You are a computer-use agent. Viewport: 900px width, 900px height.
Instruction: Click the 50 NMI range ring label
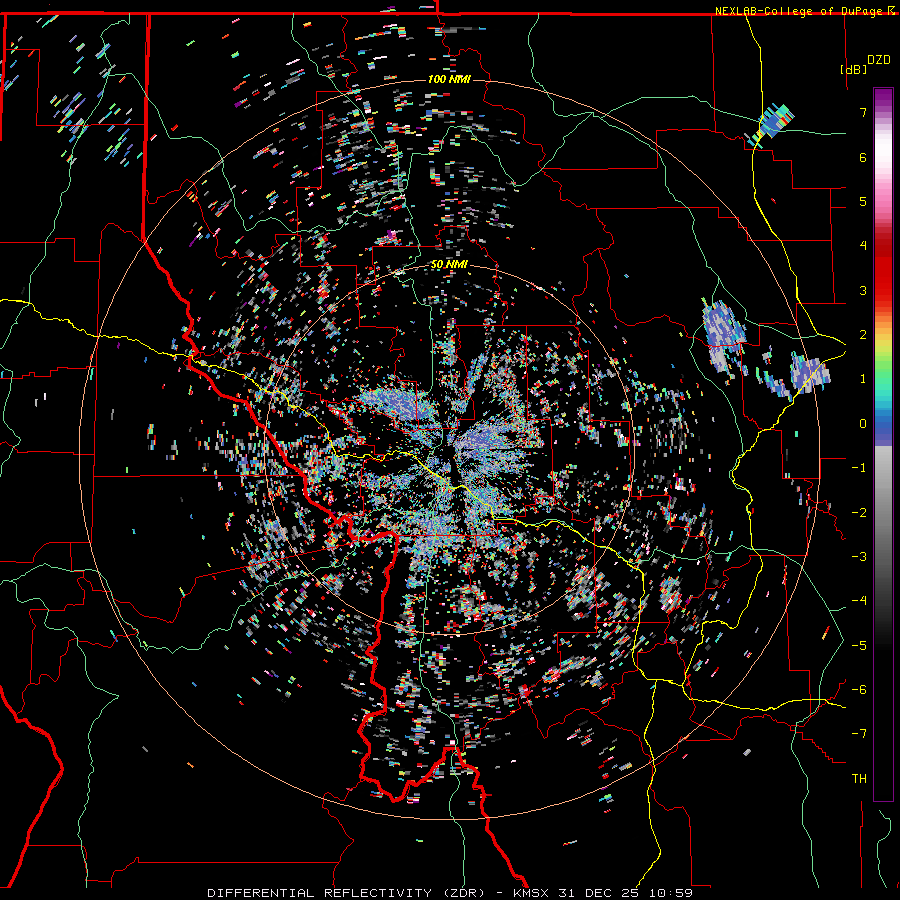coord(449,265)
